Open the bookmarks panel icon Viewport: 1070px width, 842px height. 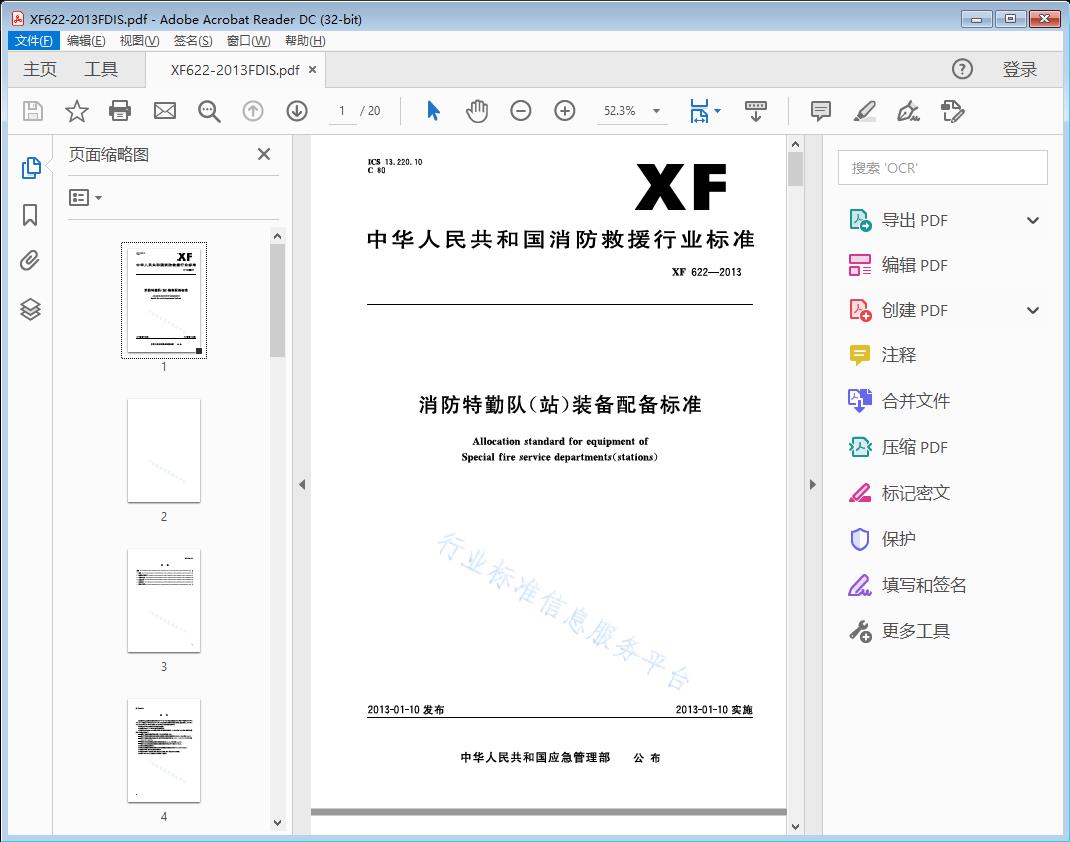pyautogui.click(x=30, y=215)
